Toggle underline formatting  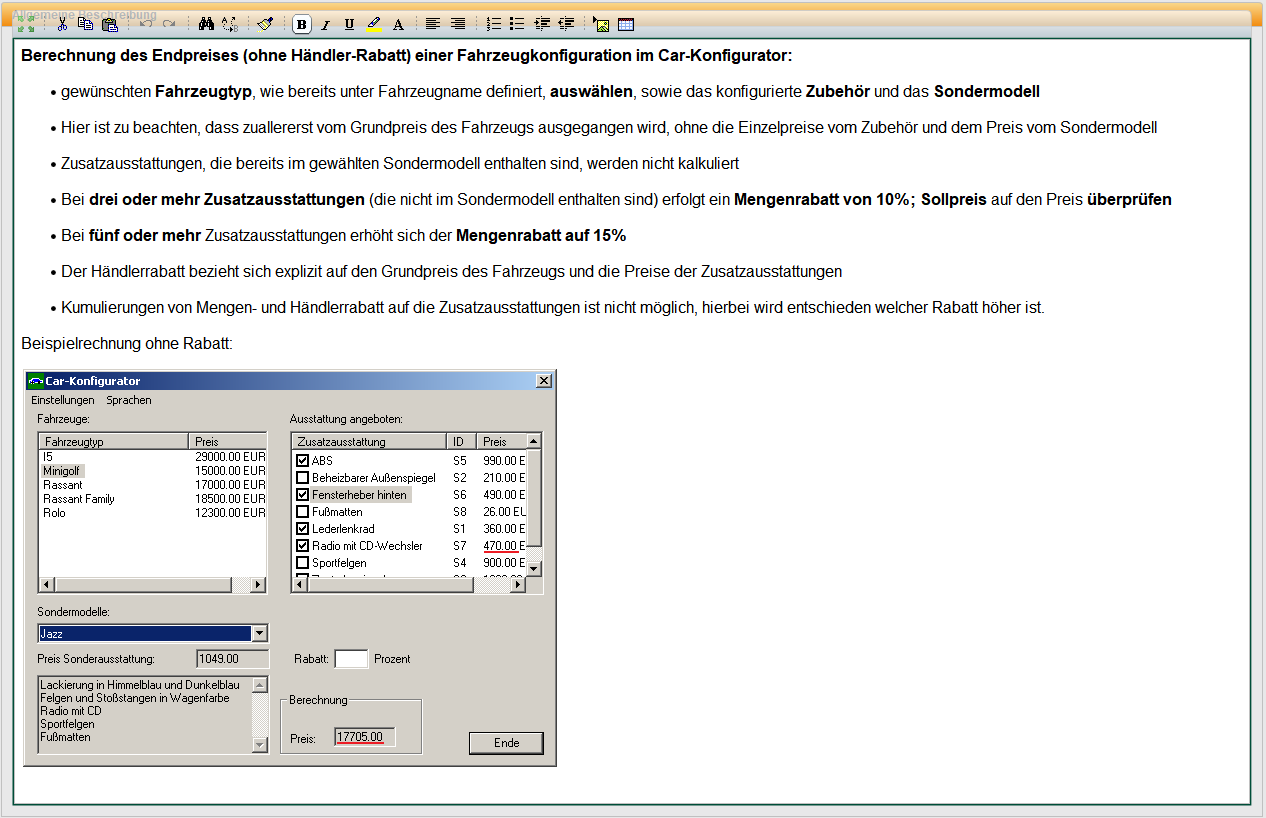click(x=349, y=25)
